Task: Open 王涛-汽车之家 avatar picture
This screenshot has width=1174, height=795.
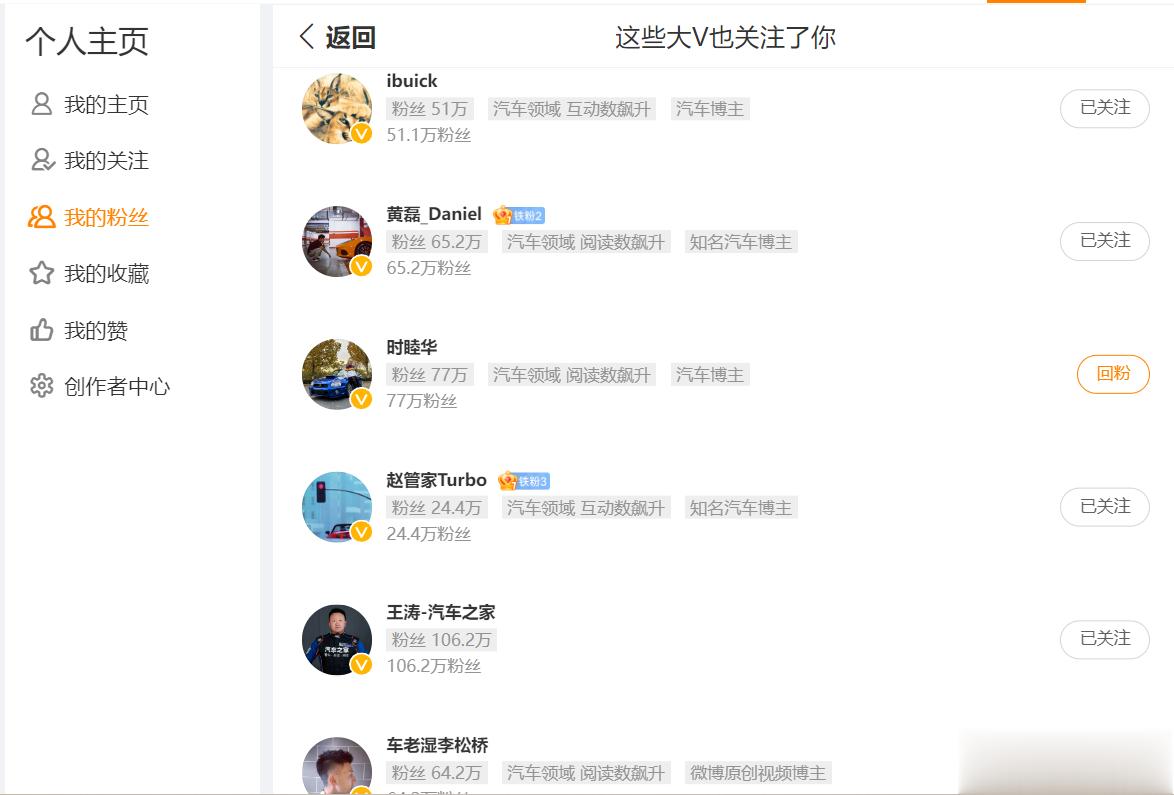Action: point(337,640)
